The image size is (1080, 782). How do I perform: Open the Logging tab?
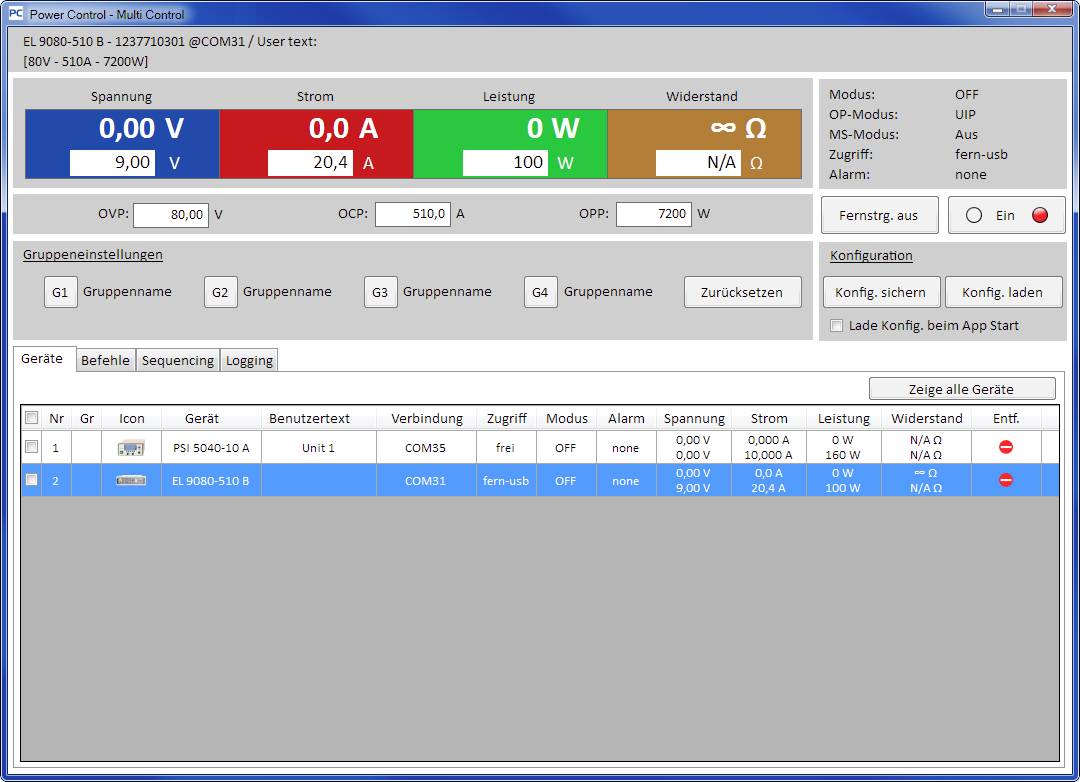(x=248, y=359)
